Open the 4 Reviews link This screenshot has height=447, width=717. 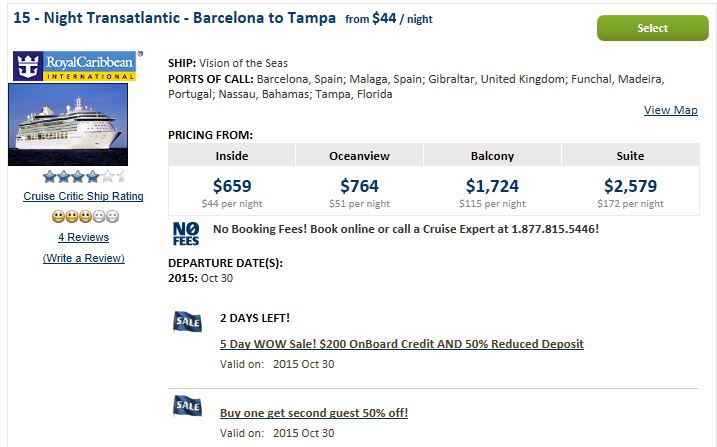pyautogui.click(x=83, y=237)
